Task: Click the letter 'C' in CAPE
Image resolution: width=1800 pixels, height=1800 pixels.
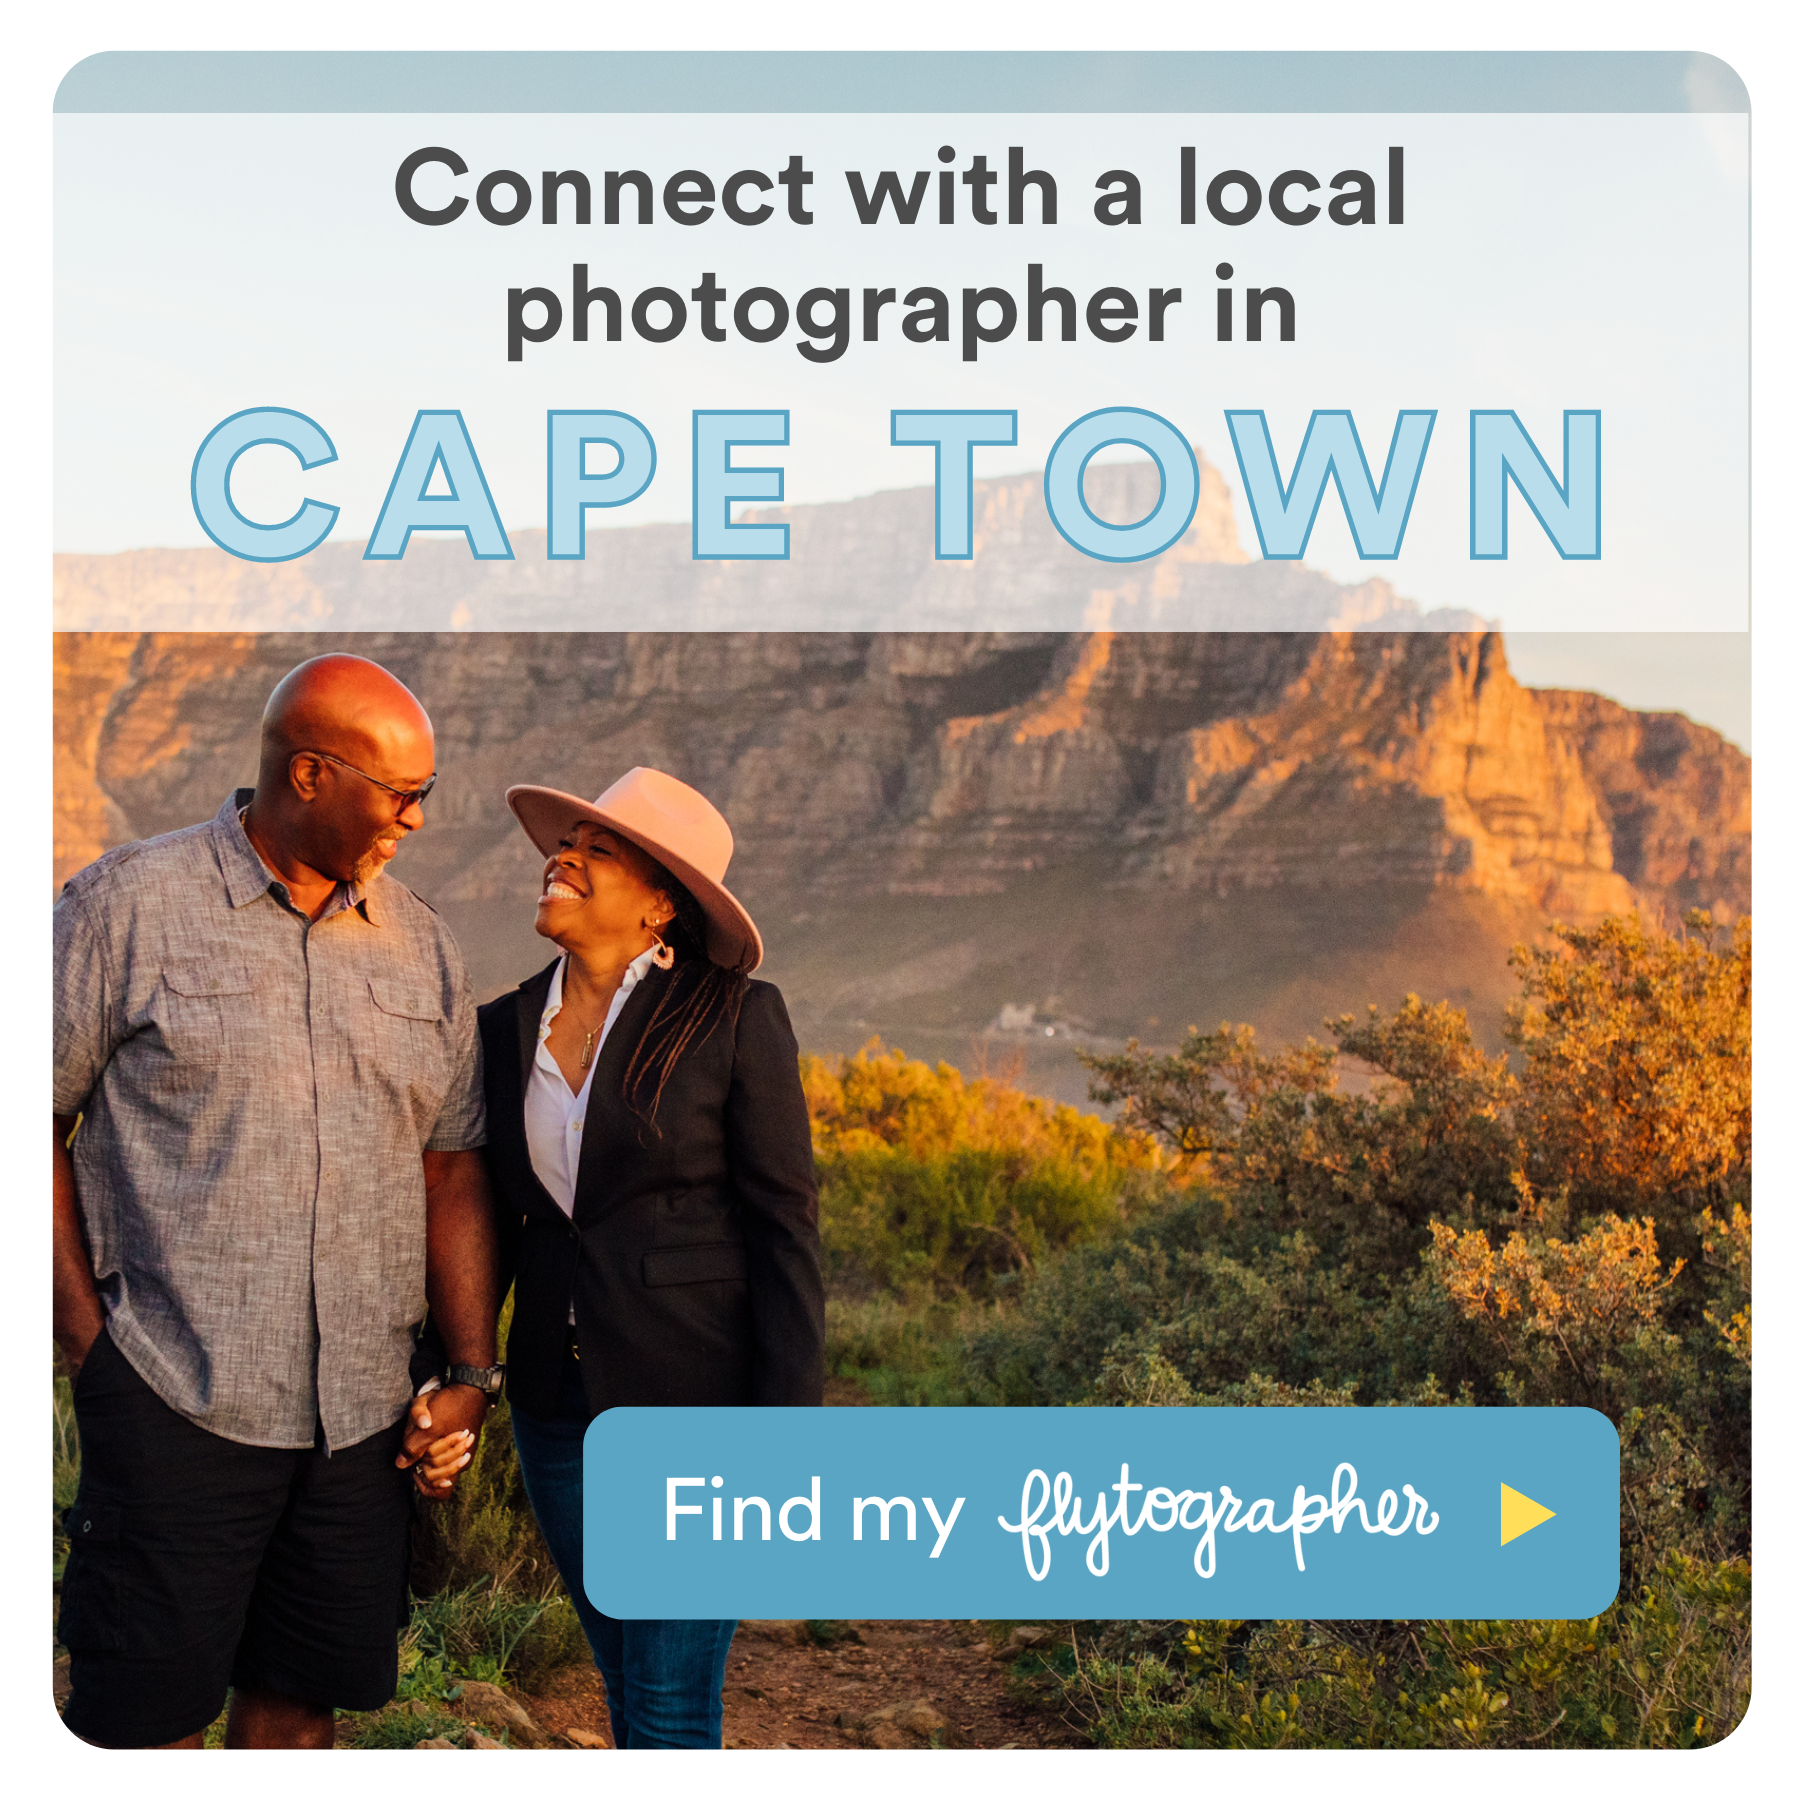Action: [x=265, y=484]
